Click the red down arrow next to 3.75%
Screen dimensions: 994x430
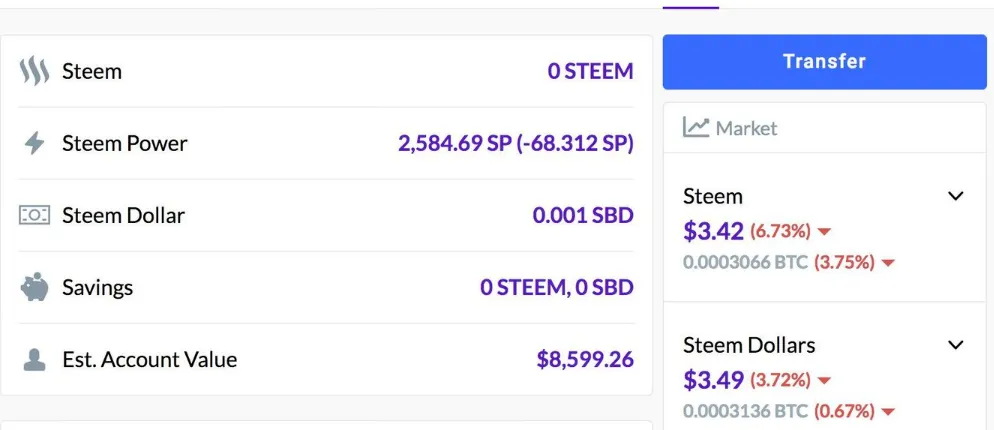888,263
